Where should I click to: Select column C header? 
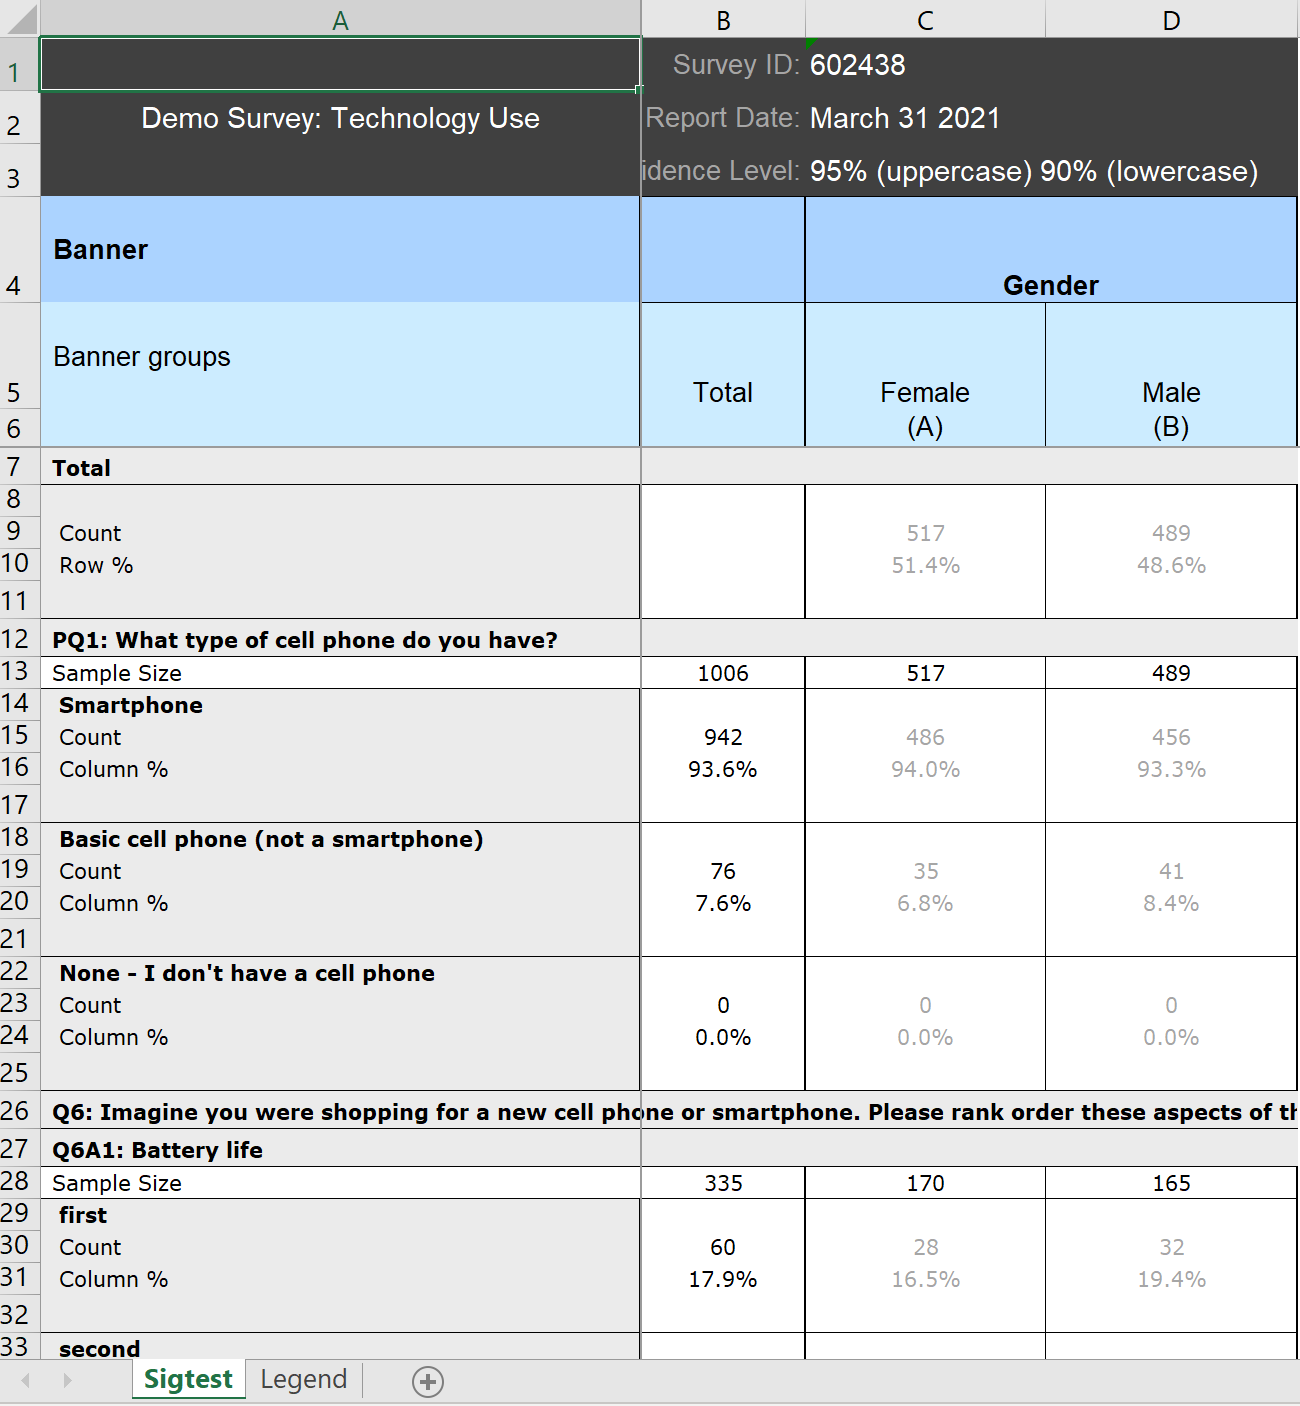[x=925, y=19]
